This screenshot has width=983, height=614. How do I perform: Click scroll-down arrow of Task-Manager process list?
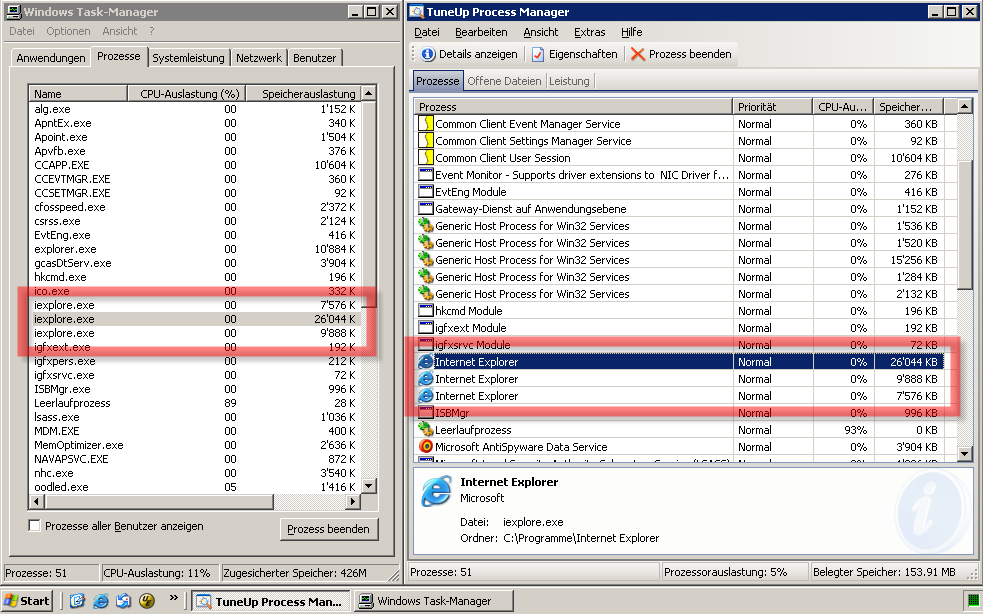[x=369, y=485]
